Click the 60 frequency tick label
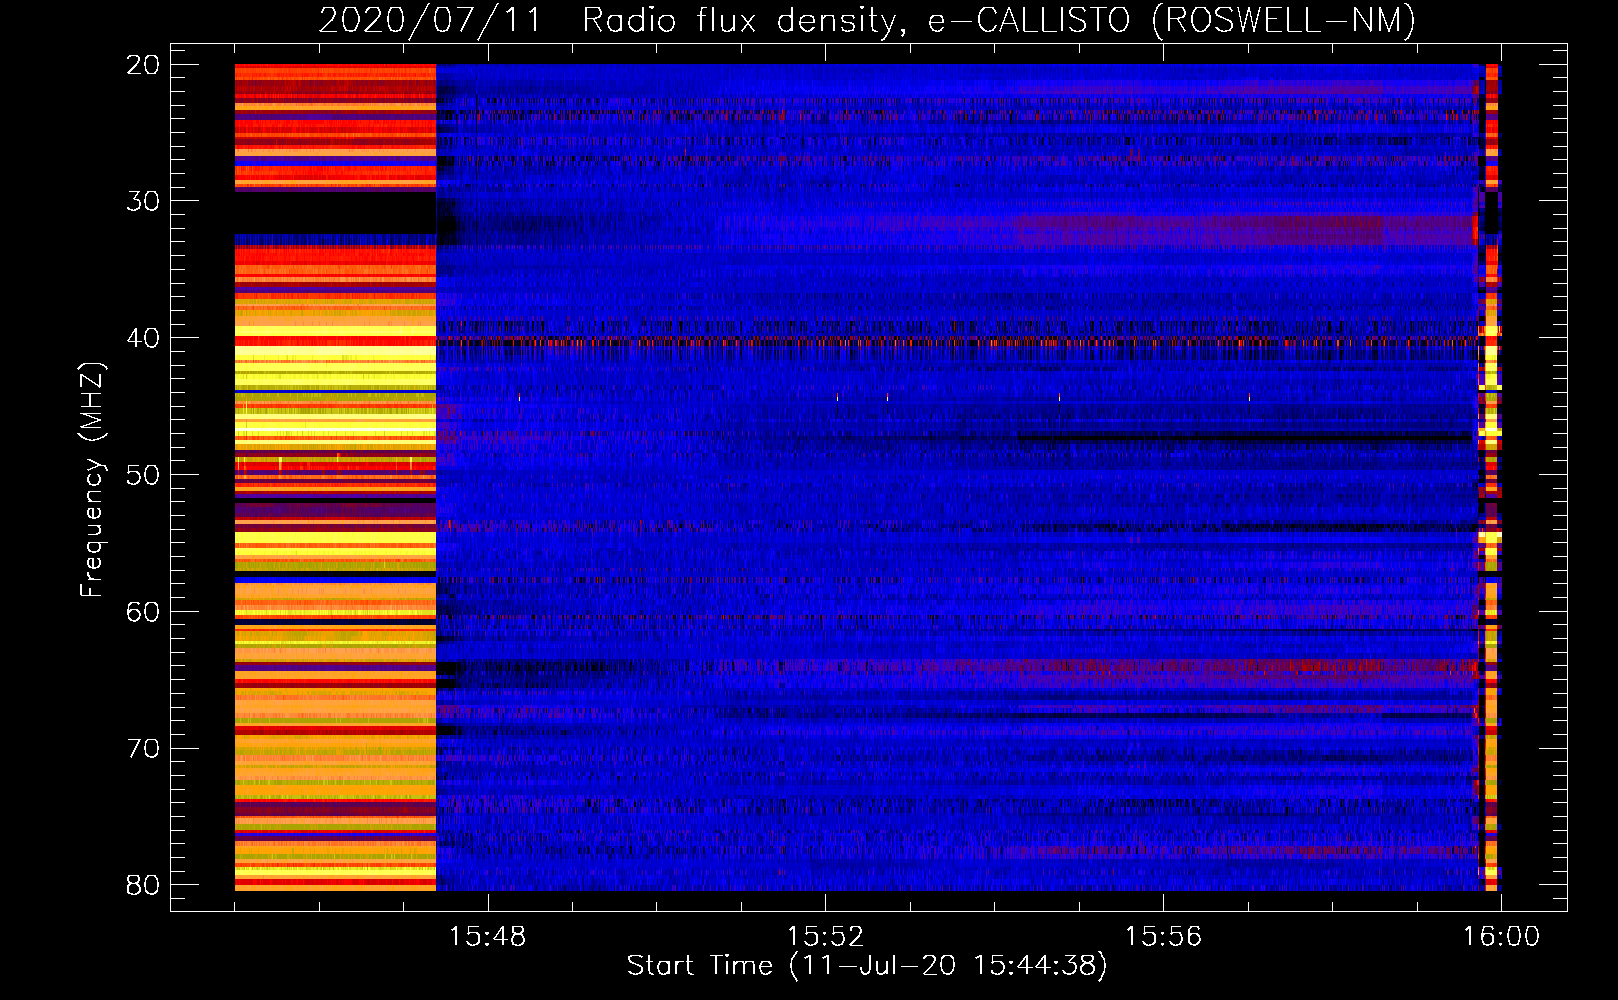The width and height of the screenshot is (1618, 1000). click(144, 612)
